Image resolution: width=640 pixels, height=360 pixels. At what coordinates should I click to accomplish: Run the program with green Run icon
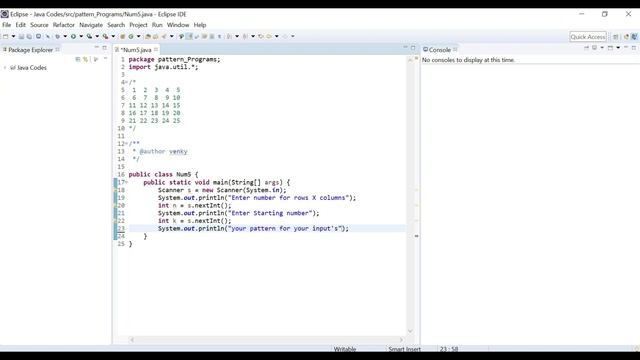point(73,36)
